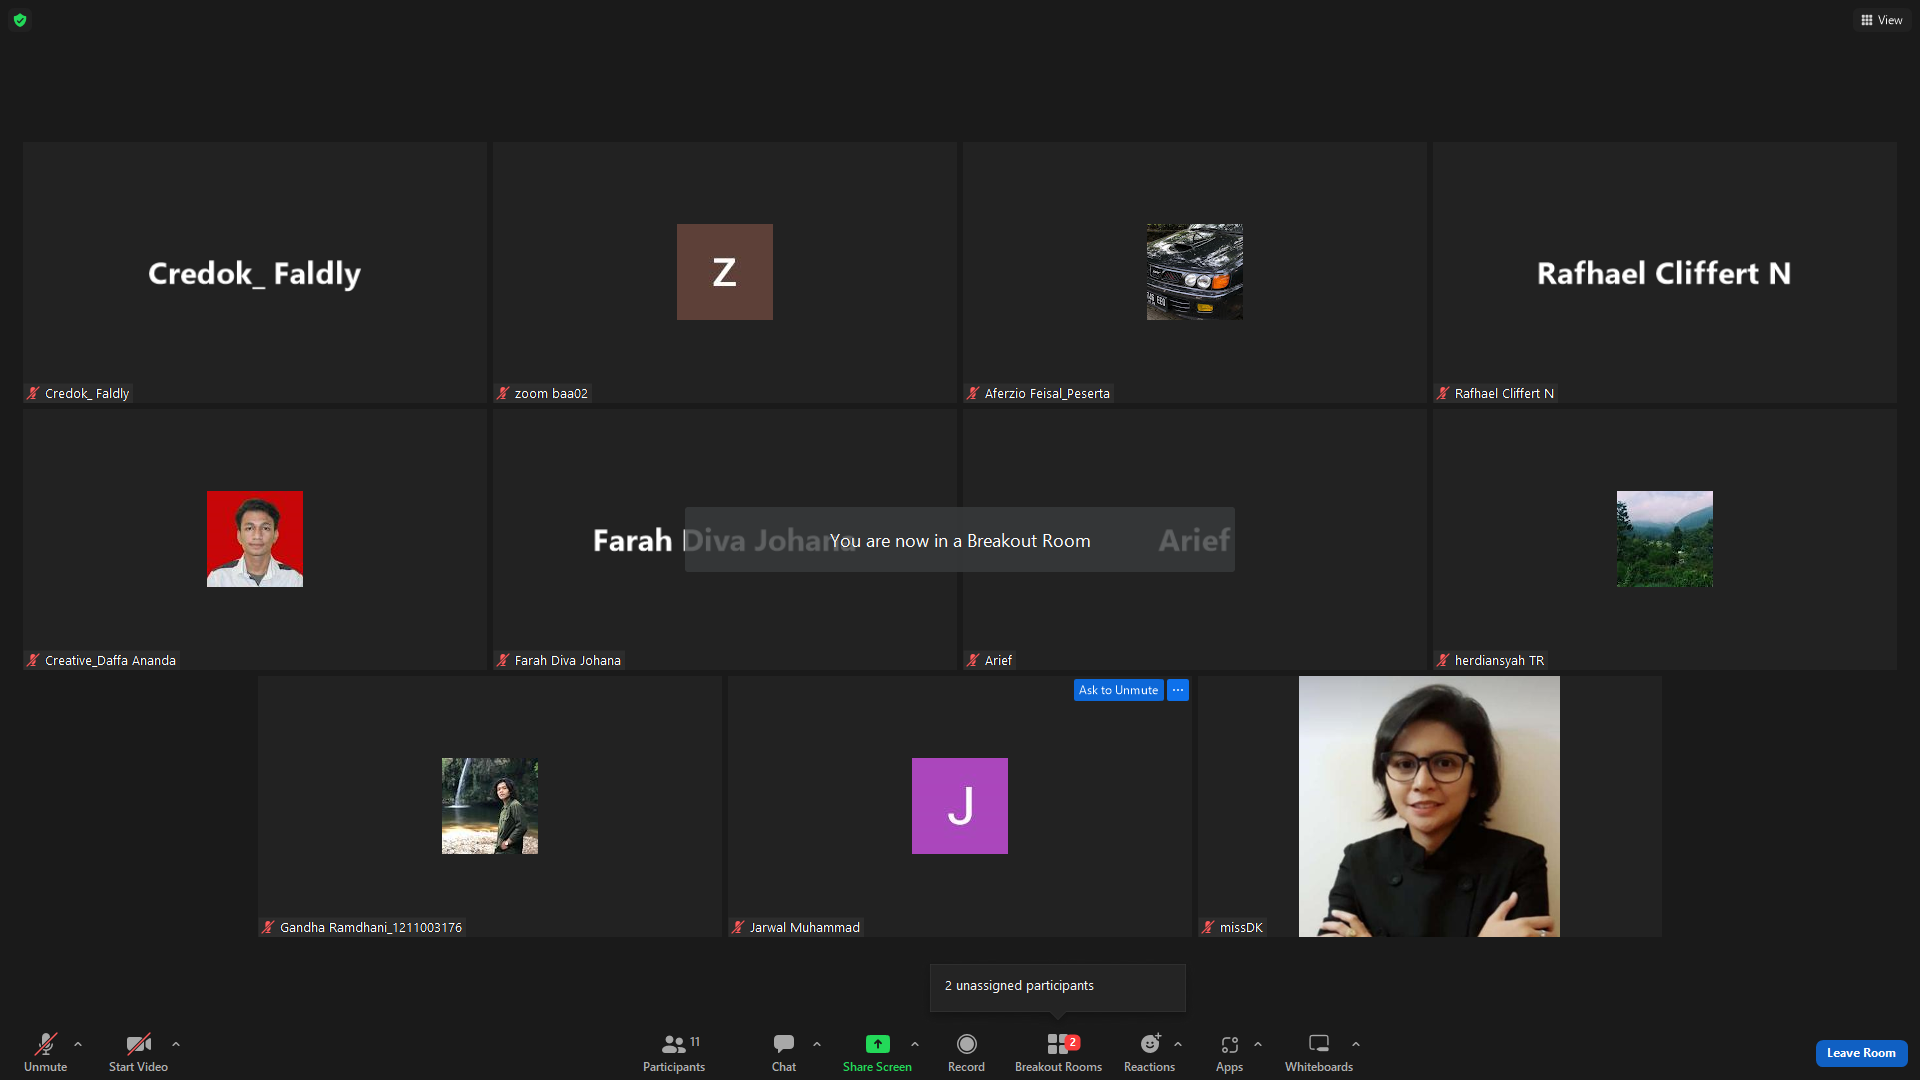Image resolution: width=1920 pixels, height=1080 pixels.
Task: Expand Apps options arrow
Action: click(x=1258, y=1044)
